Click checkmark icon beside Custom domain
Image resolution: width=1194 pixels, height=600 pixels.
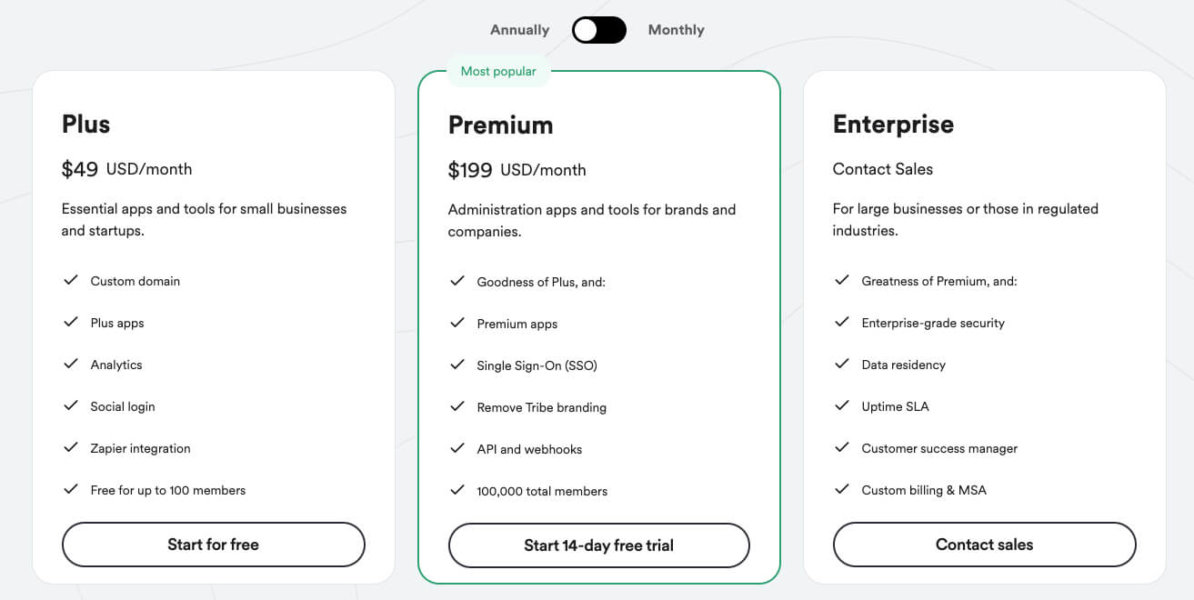[71, 281]
